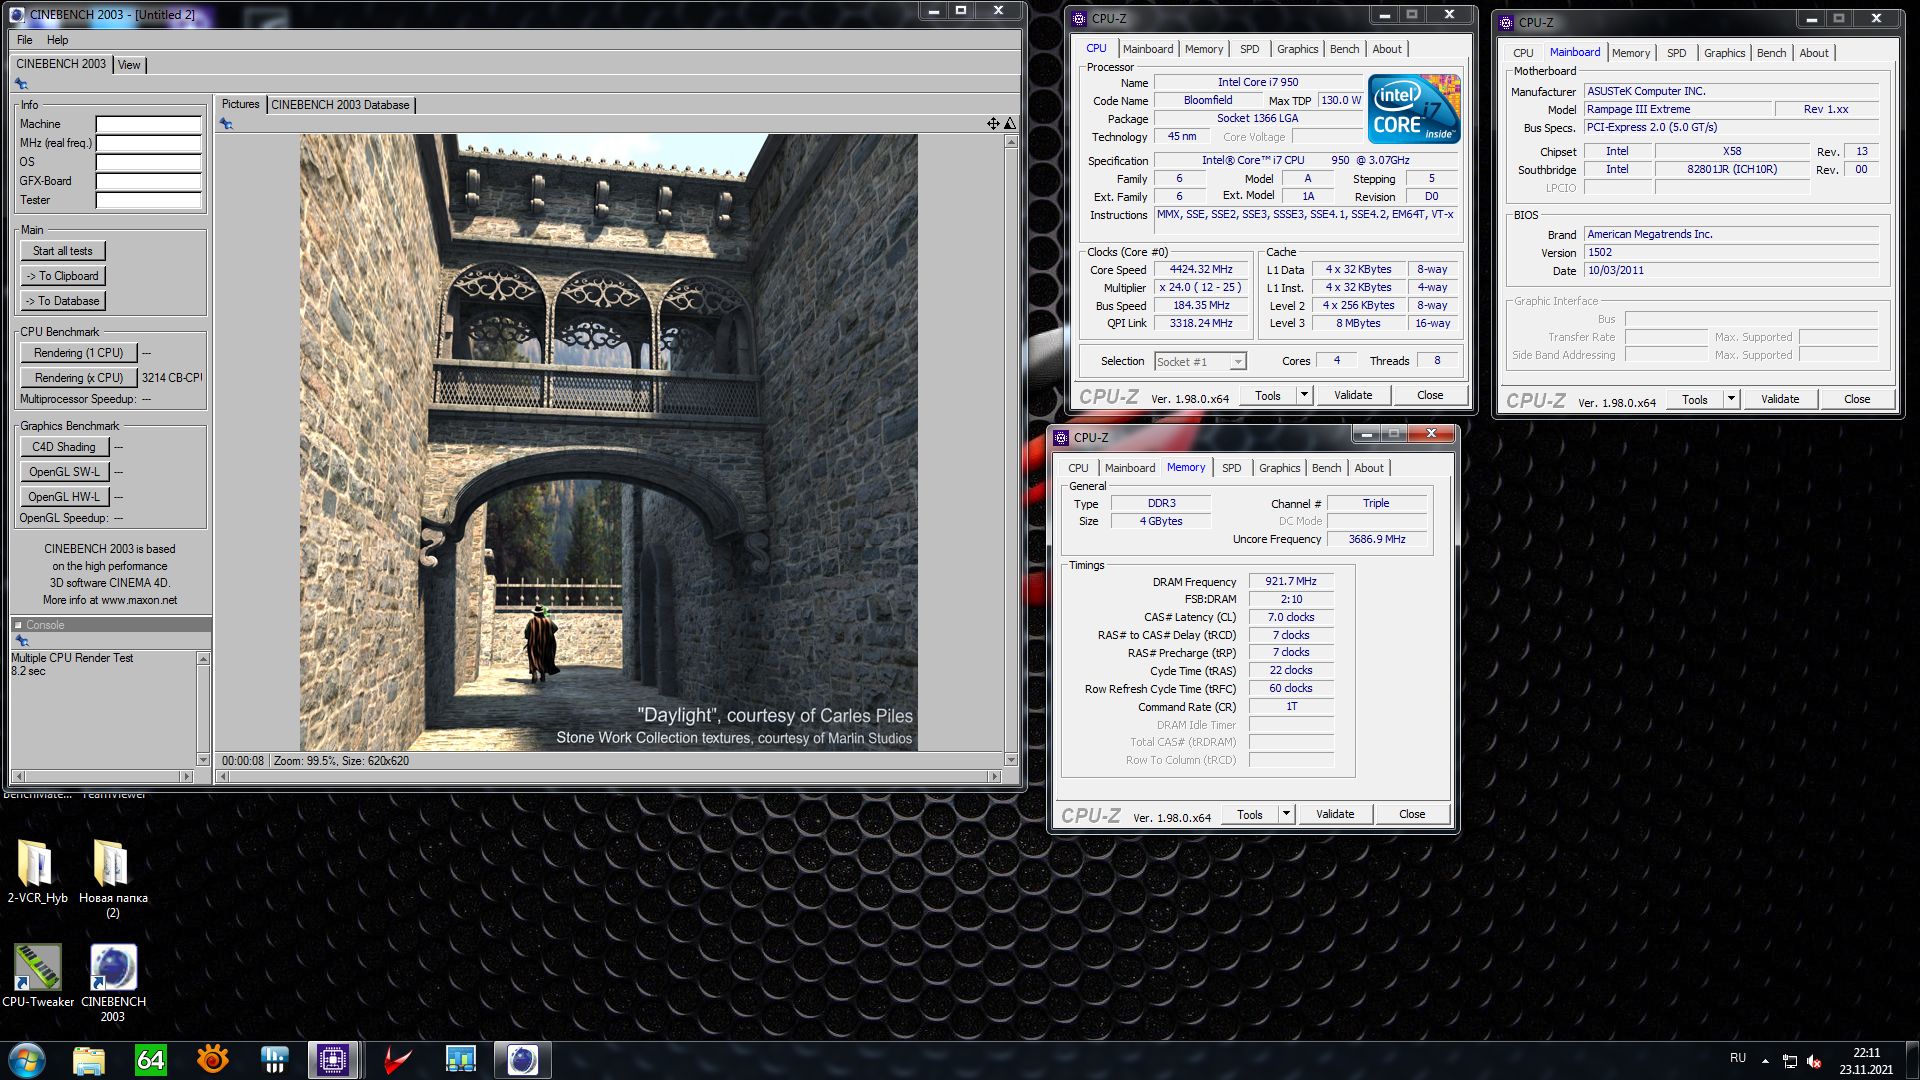
Task: Click the Intel Core i7 logo in CPU-Z
Action: (1414, 109)
